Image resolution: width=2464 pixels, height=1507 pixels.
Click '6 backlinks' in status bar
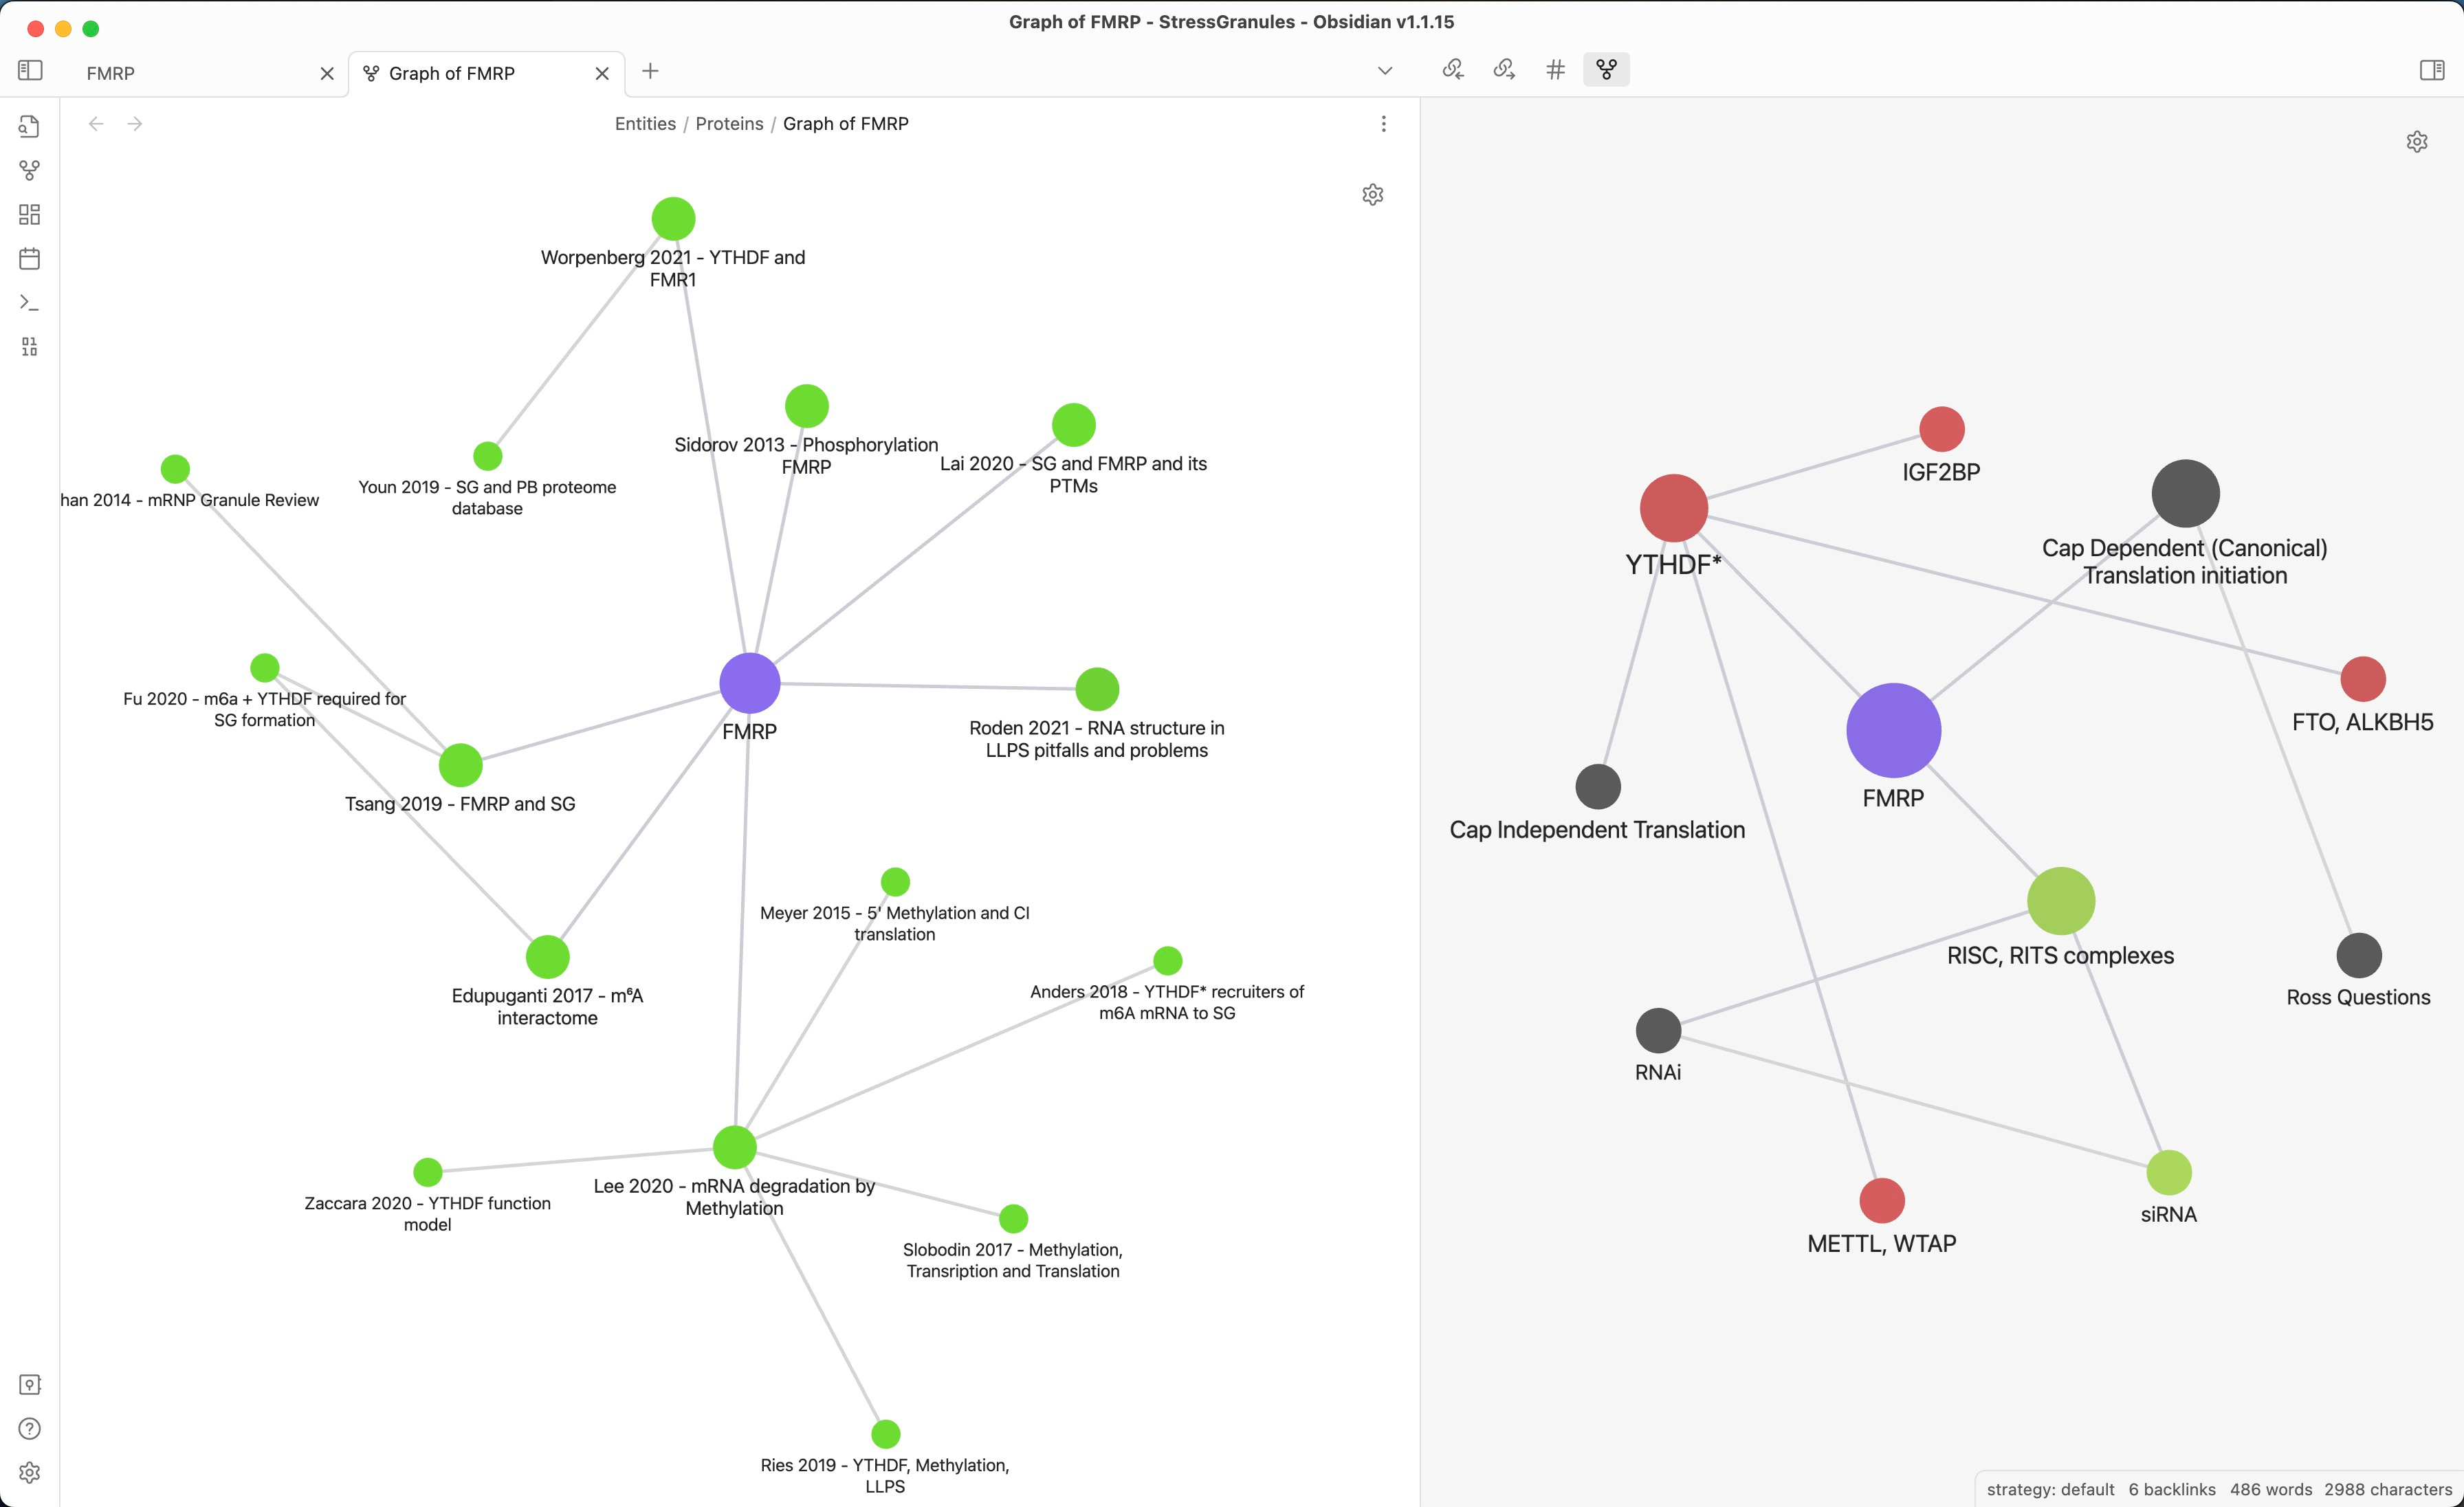[x=2172, y=1489]
